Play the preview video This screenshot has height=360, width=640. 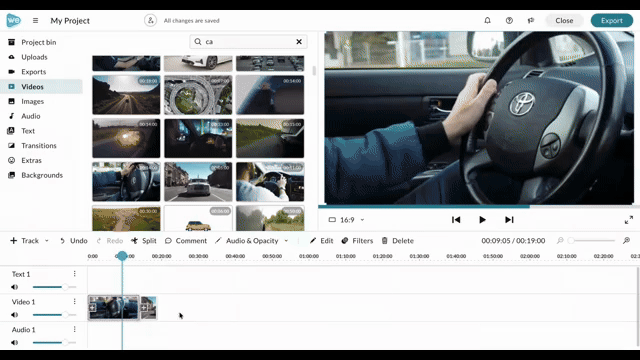[x=482, y=220]
